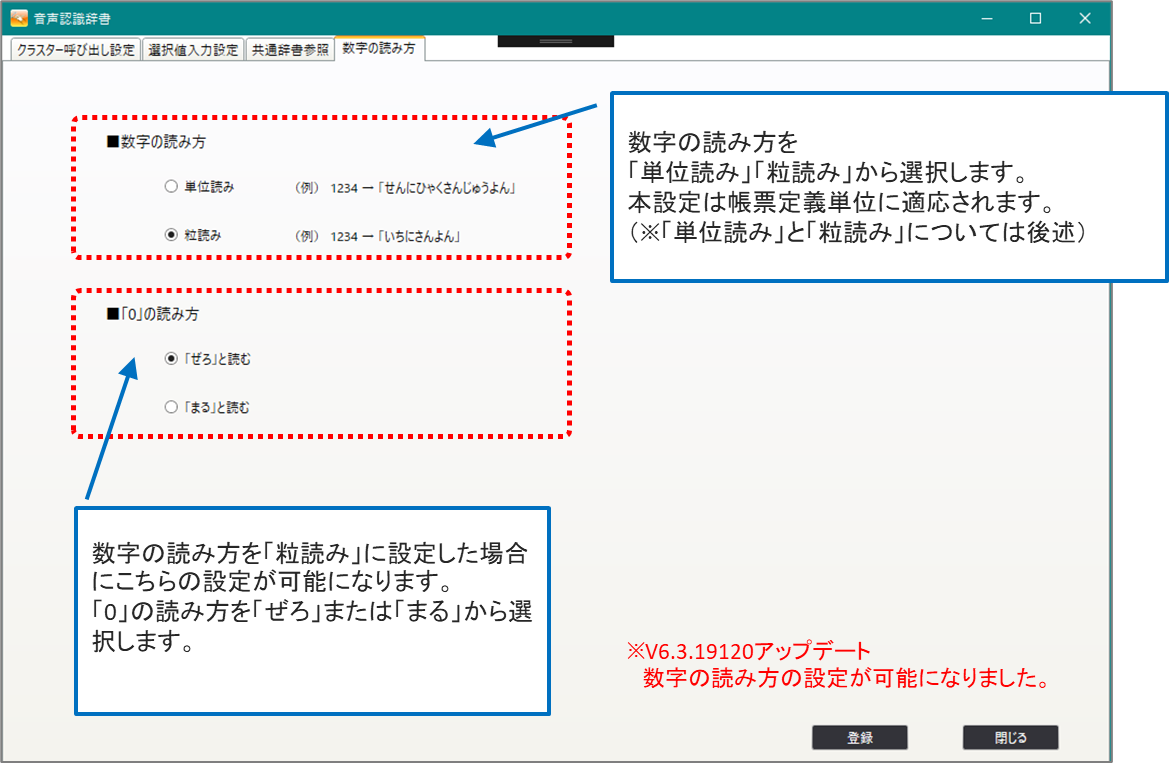1169x763 pixels.
Task: Open the クラスター呼び出し設定 tab
Action: pos(75,50)
